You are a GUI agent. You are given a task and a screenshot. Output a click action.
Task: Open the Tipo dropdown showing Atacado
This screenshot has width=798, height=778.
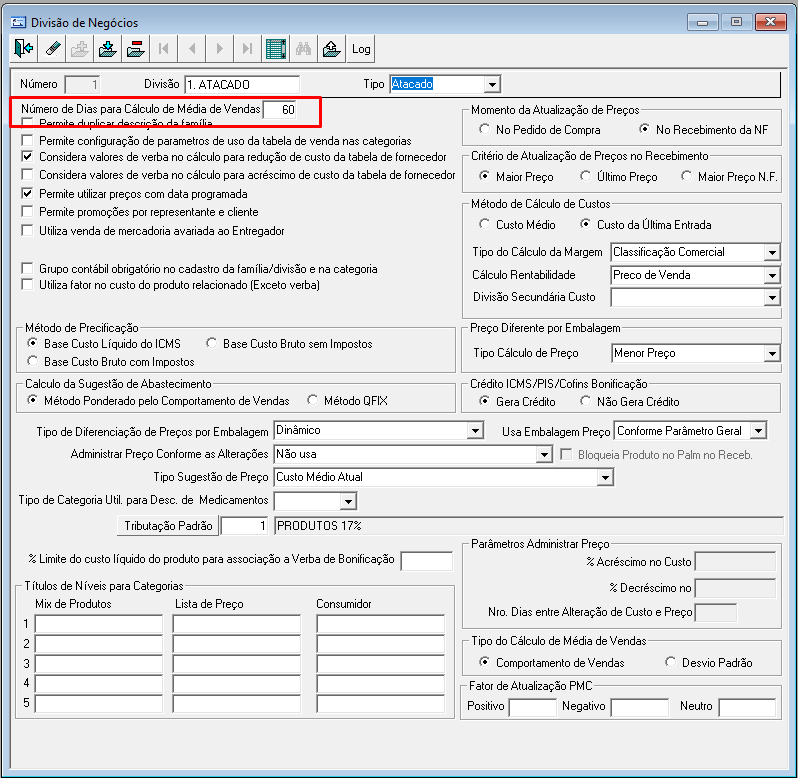[x=492, y=84]
